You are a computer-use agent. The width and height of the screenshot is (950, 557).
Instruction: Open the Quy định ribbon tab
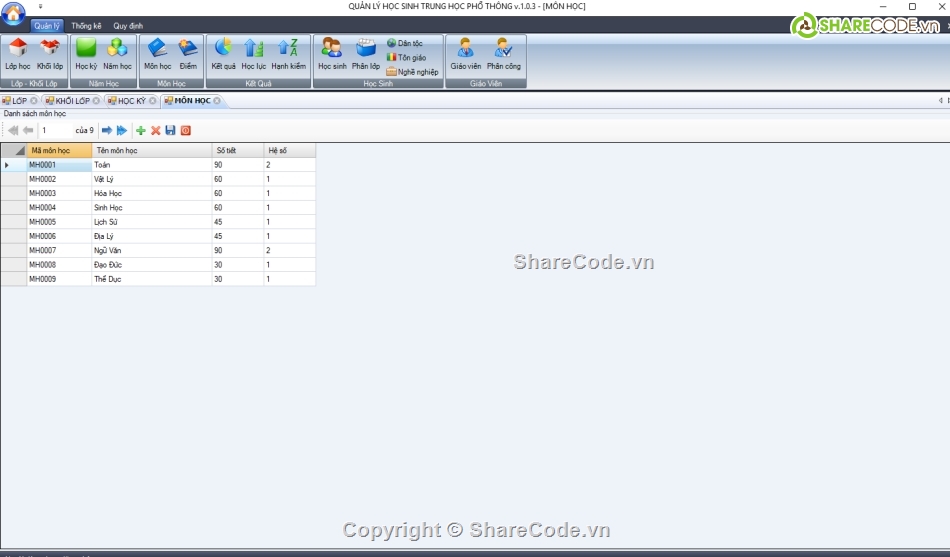(128, 26)
